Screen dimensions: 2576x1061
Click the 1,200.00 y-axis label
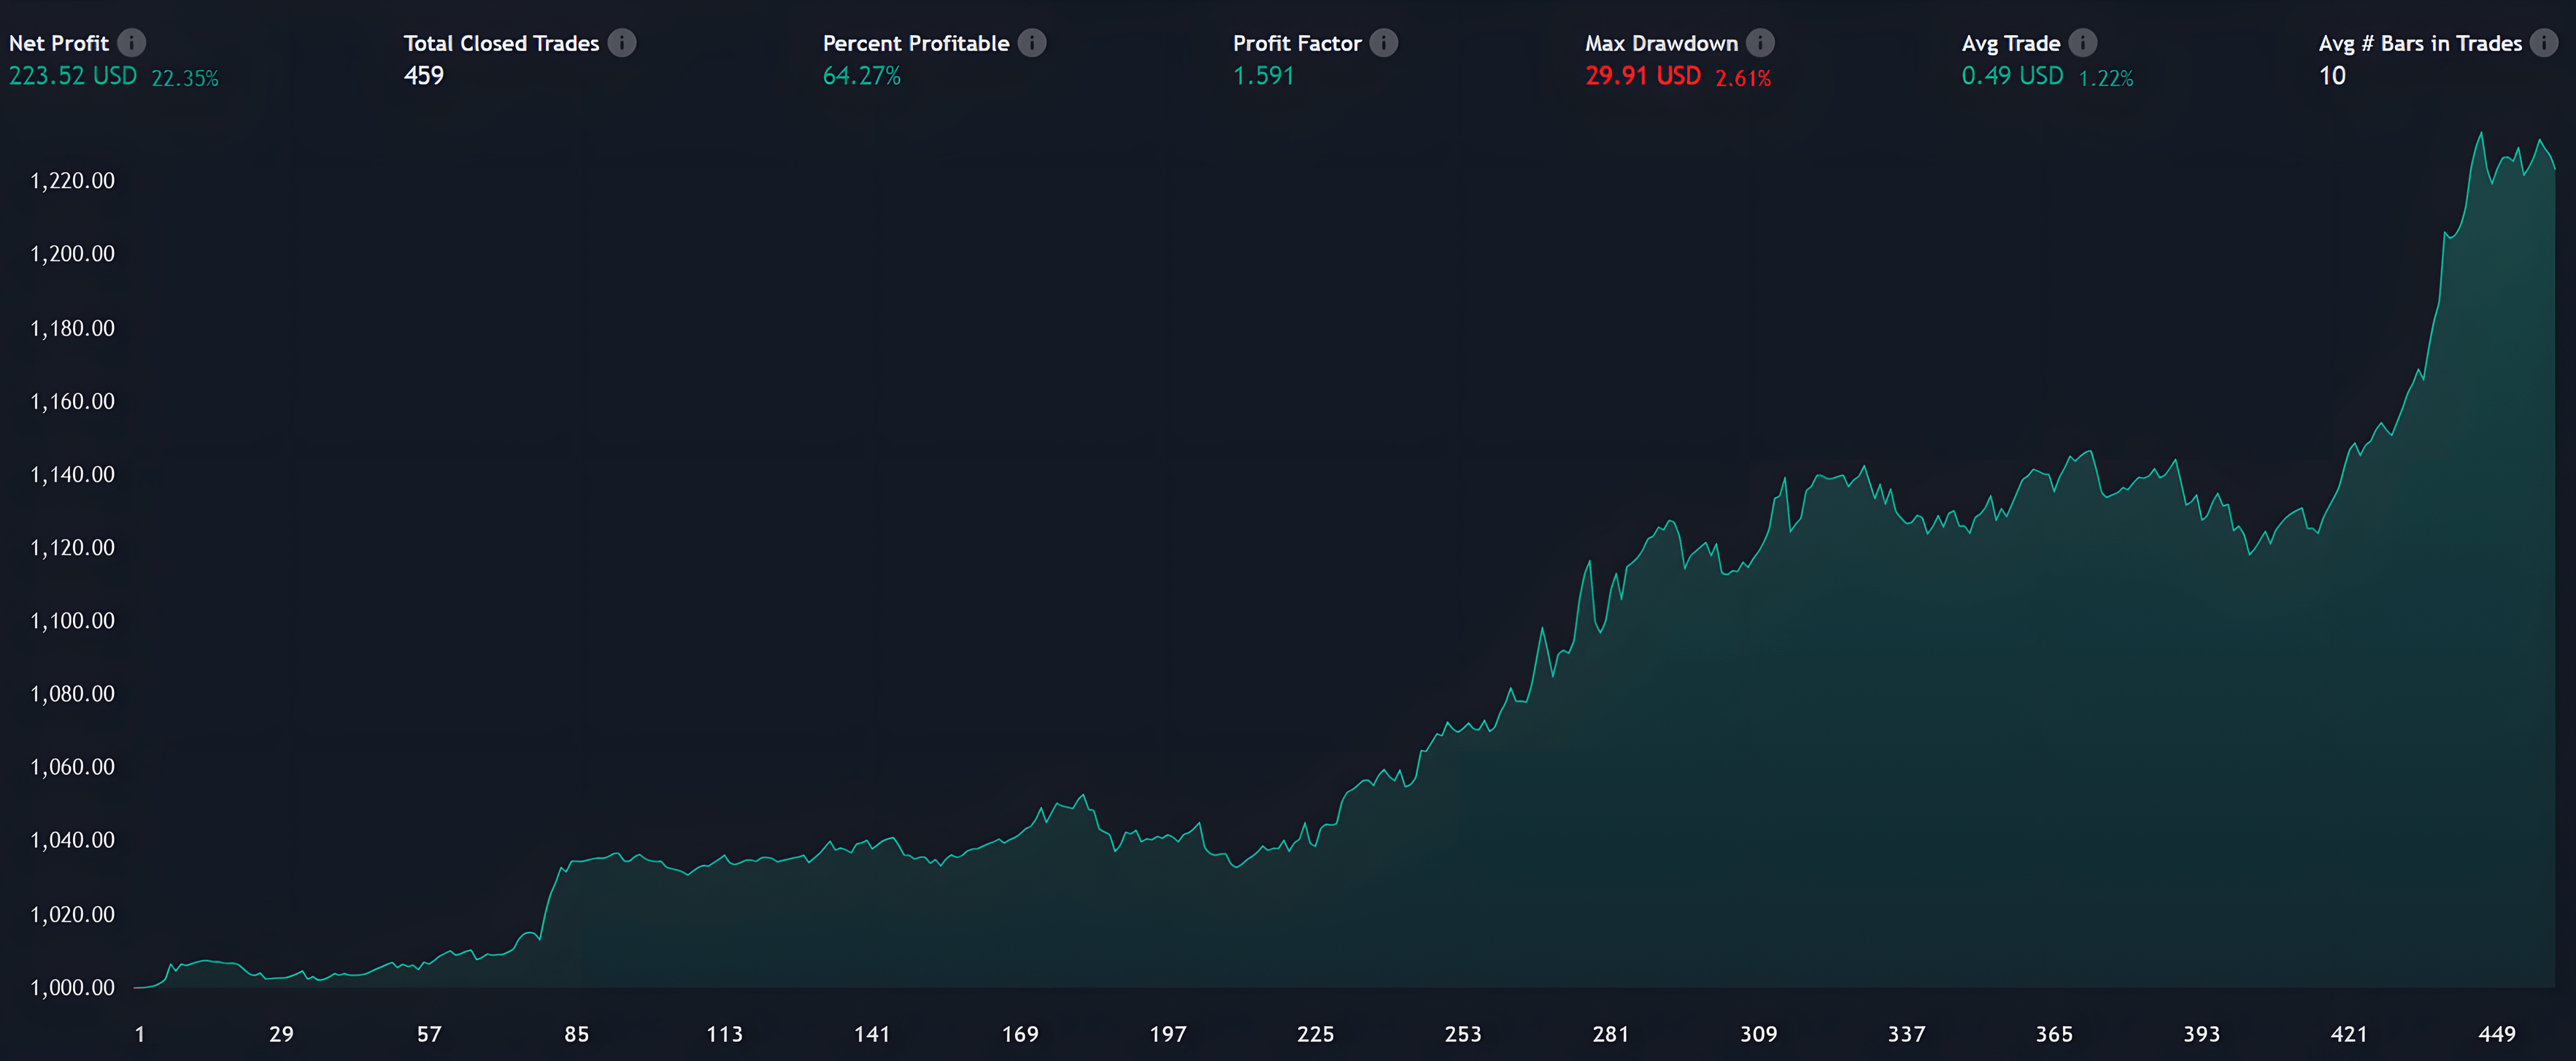72,254
